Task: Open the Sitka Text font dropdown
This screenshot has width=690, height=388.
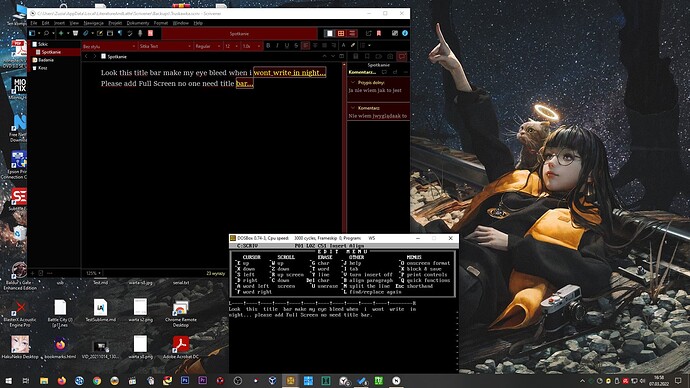Action: point(165,46)
